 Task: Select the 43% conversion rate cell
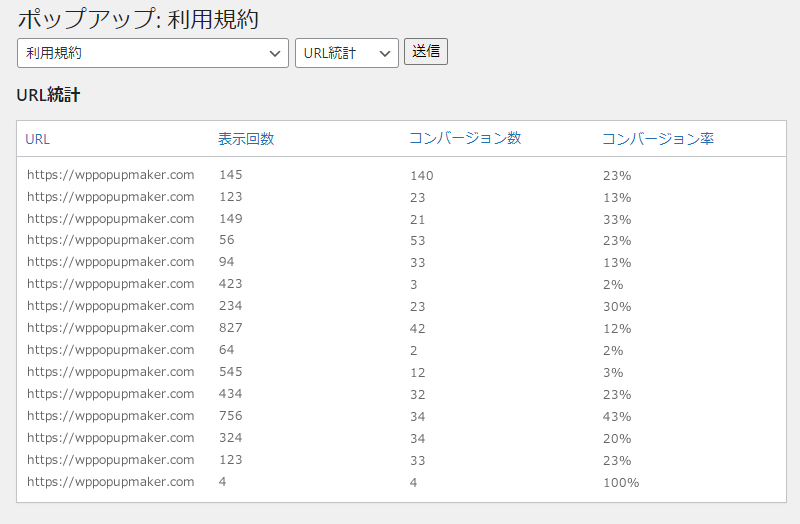click(617, 416)
